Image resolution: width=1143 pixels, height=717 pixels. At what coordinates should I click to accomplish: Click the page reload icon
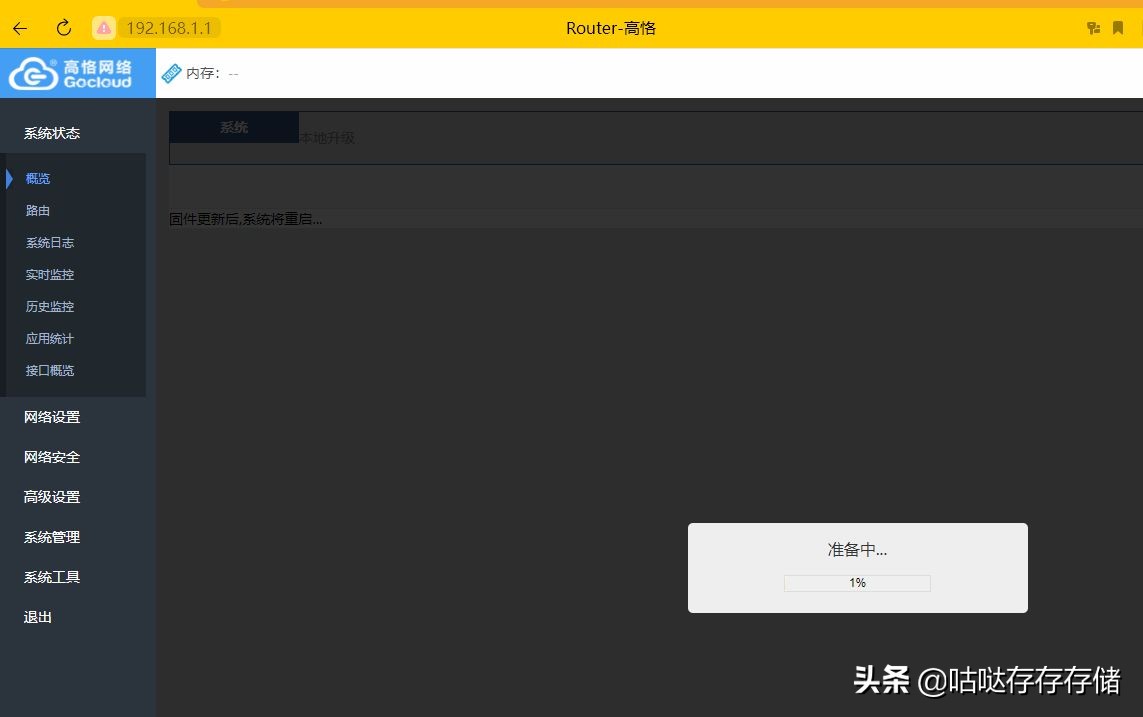click(63, 28)
